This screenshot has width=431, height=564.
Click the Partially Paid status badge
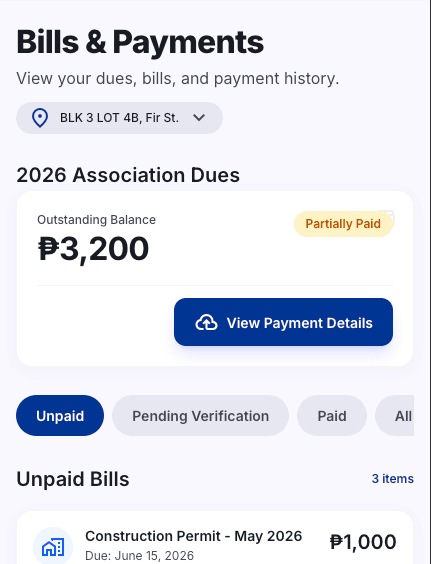(x=343, y=224)
